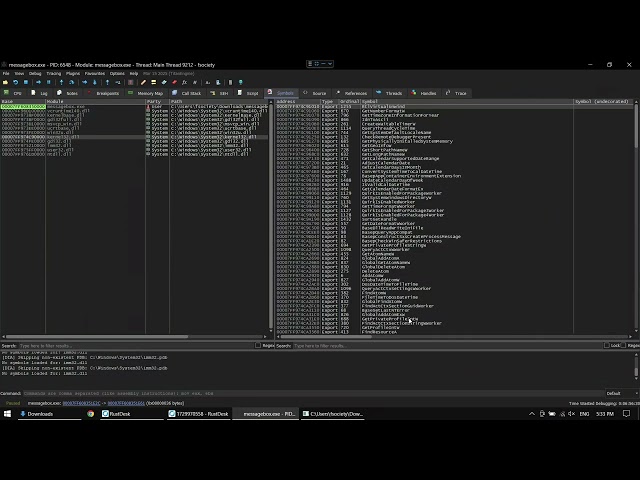640x480 pixels.
Task: Switch to the Memory Map tab
Action: pyautogui.click(x=145, y=93)
